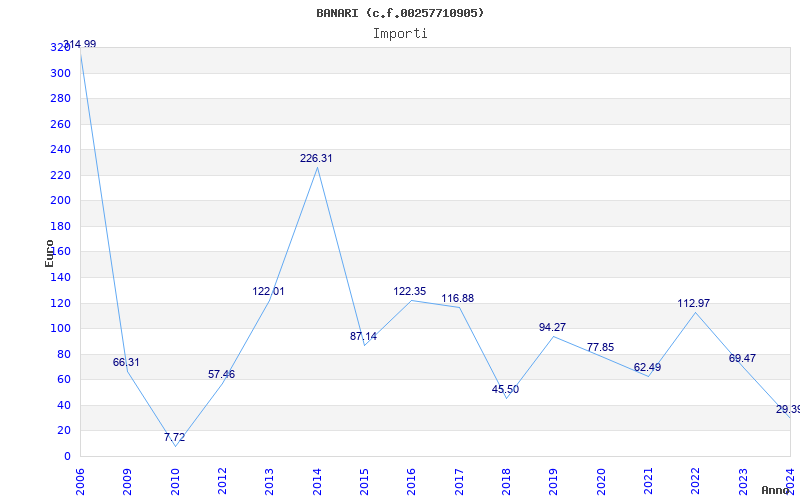
Task: Click the 2020 x-axis year label
Action: pyautogui.click(x=601, y=482)
